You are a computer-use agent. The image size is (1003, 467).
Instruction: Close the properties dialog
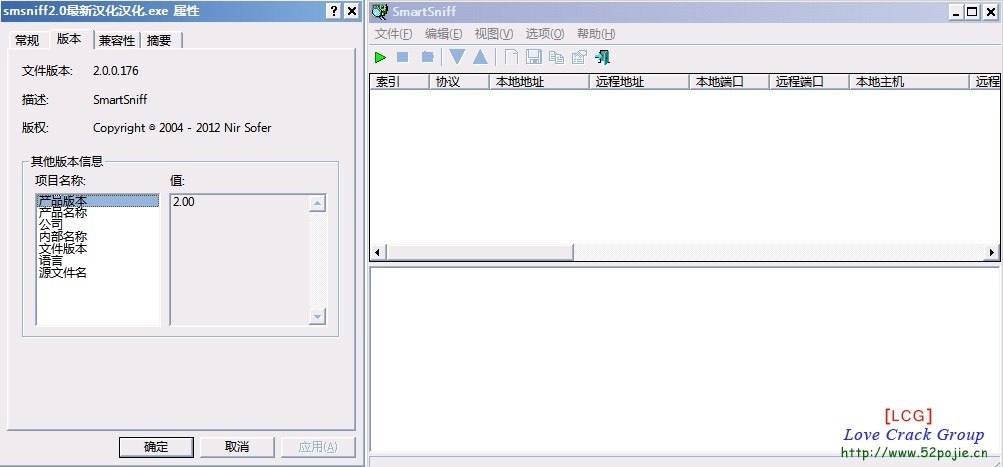(351, 11)
